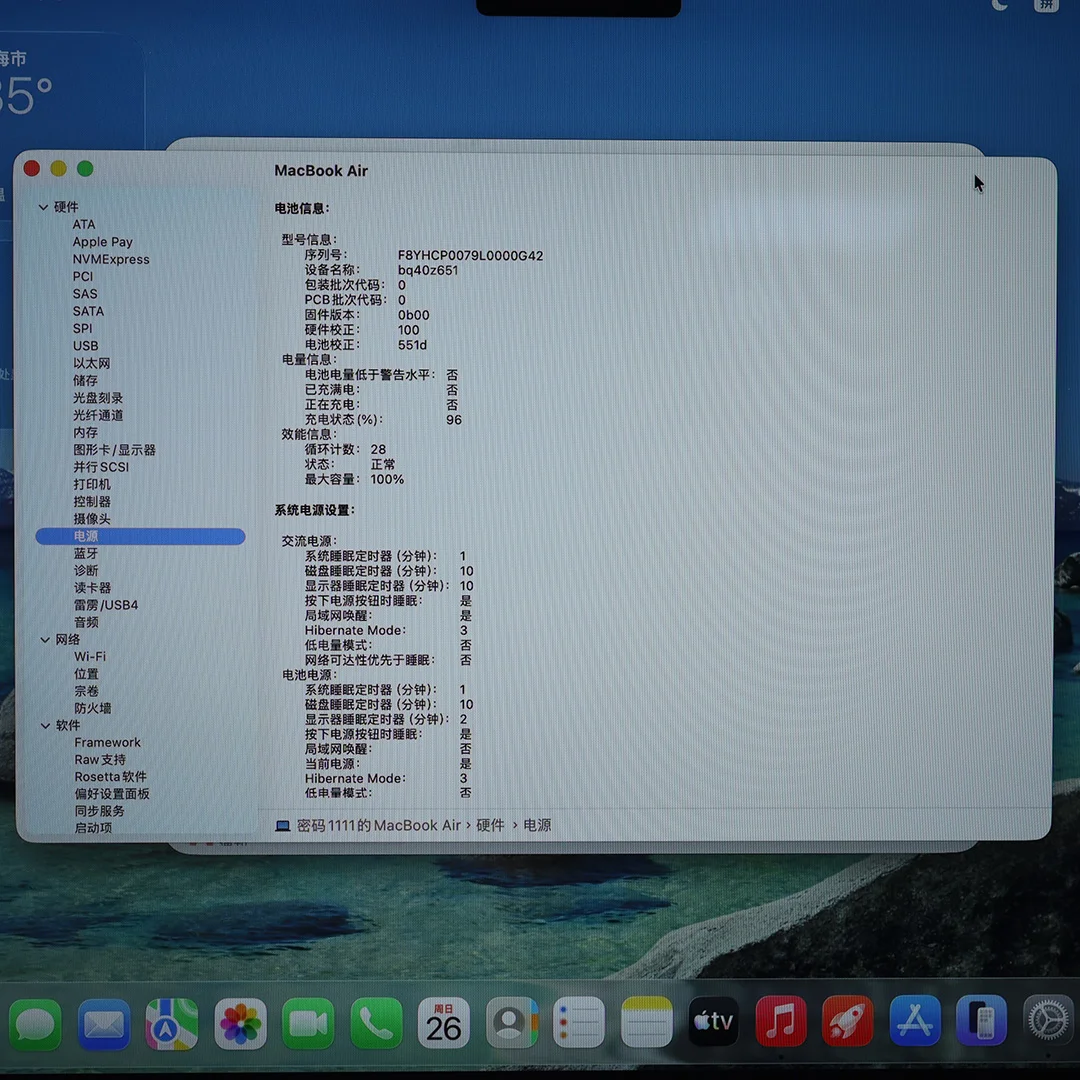Select 光纤通道 in the sidebar

(x=98, y=415)
